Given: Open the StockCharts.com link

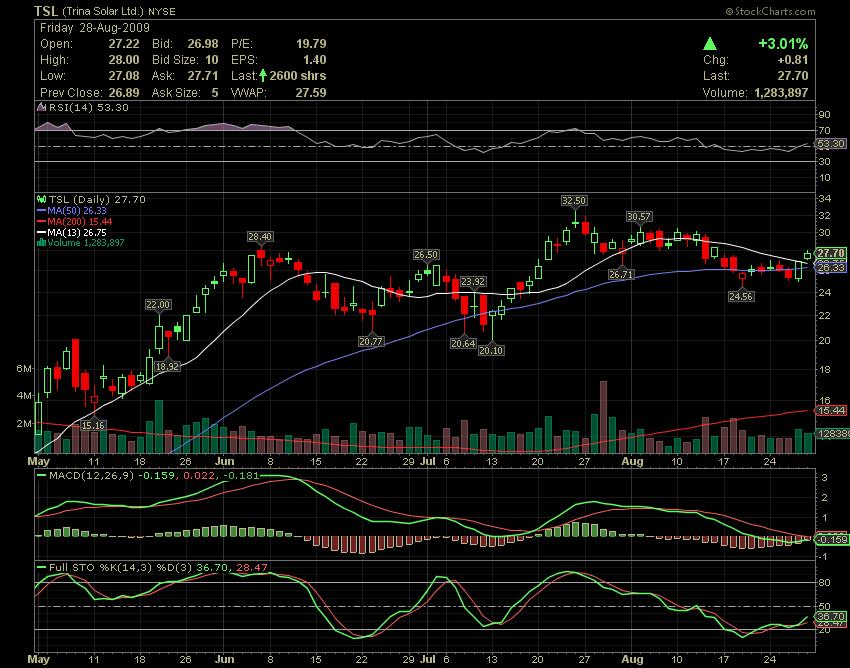Looking at the screenshot, I should pyautogui.click(x=775, y=11).
